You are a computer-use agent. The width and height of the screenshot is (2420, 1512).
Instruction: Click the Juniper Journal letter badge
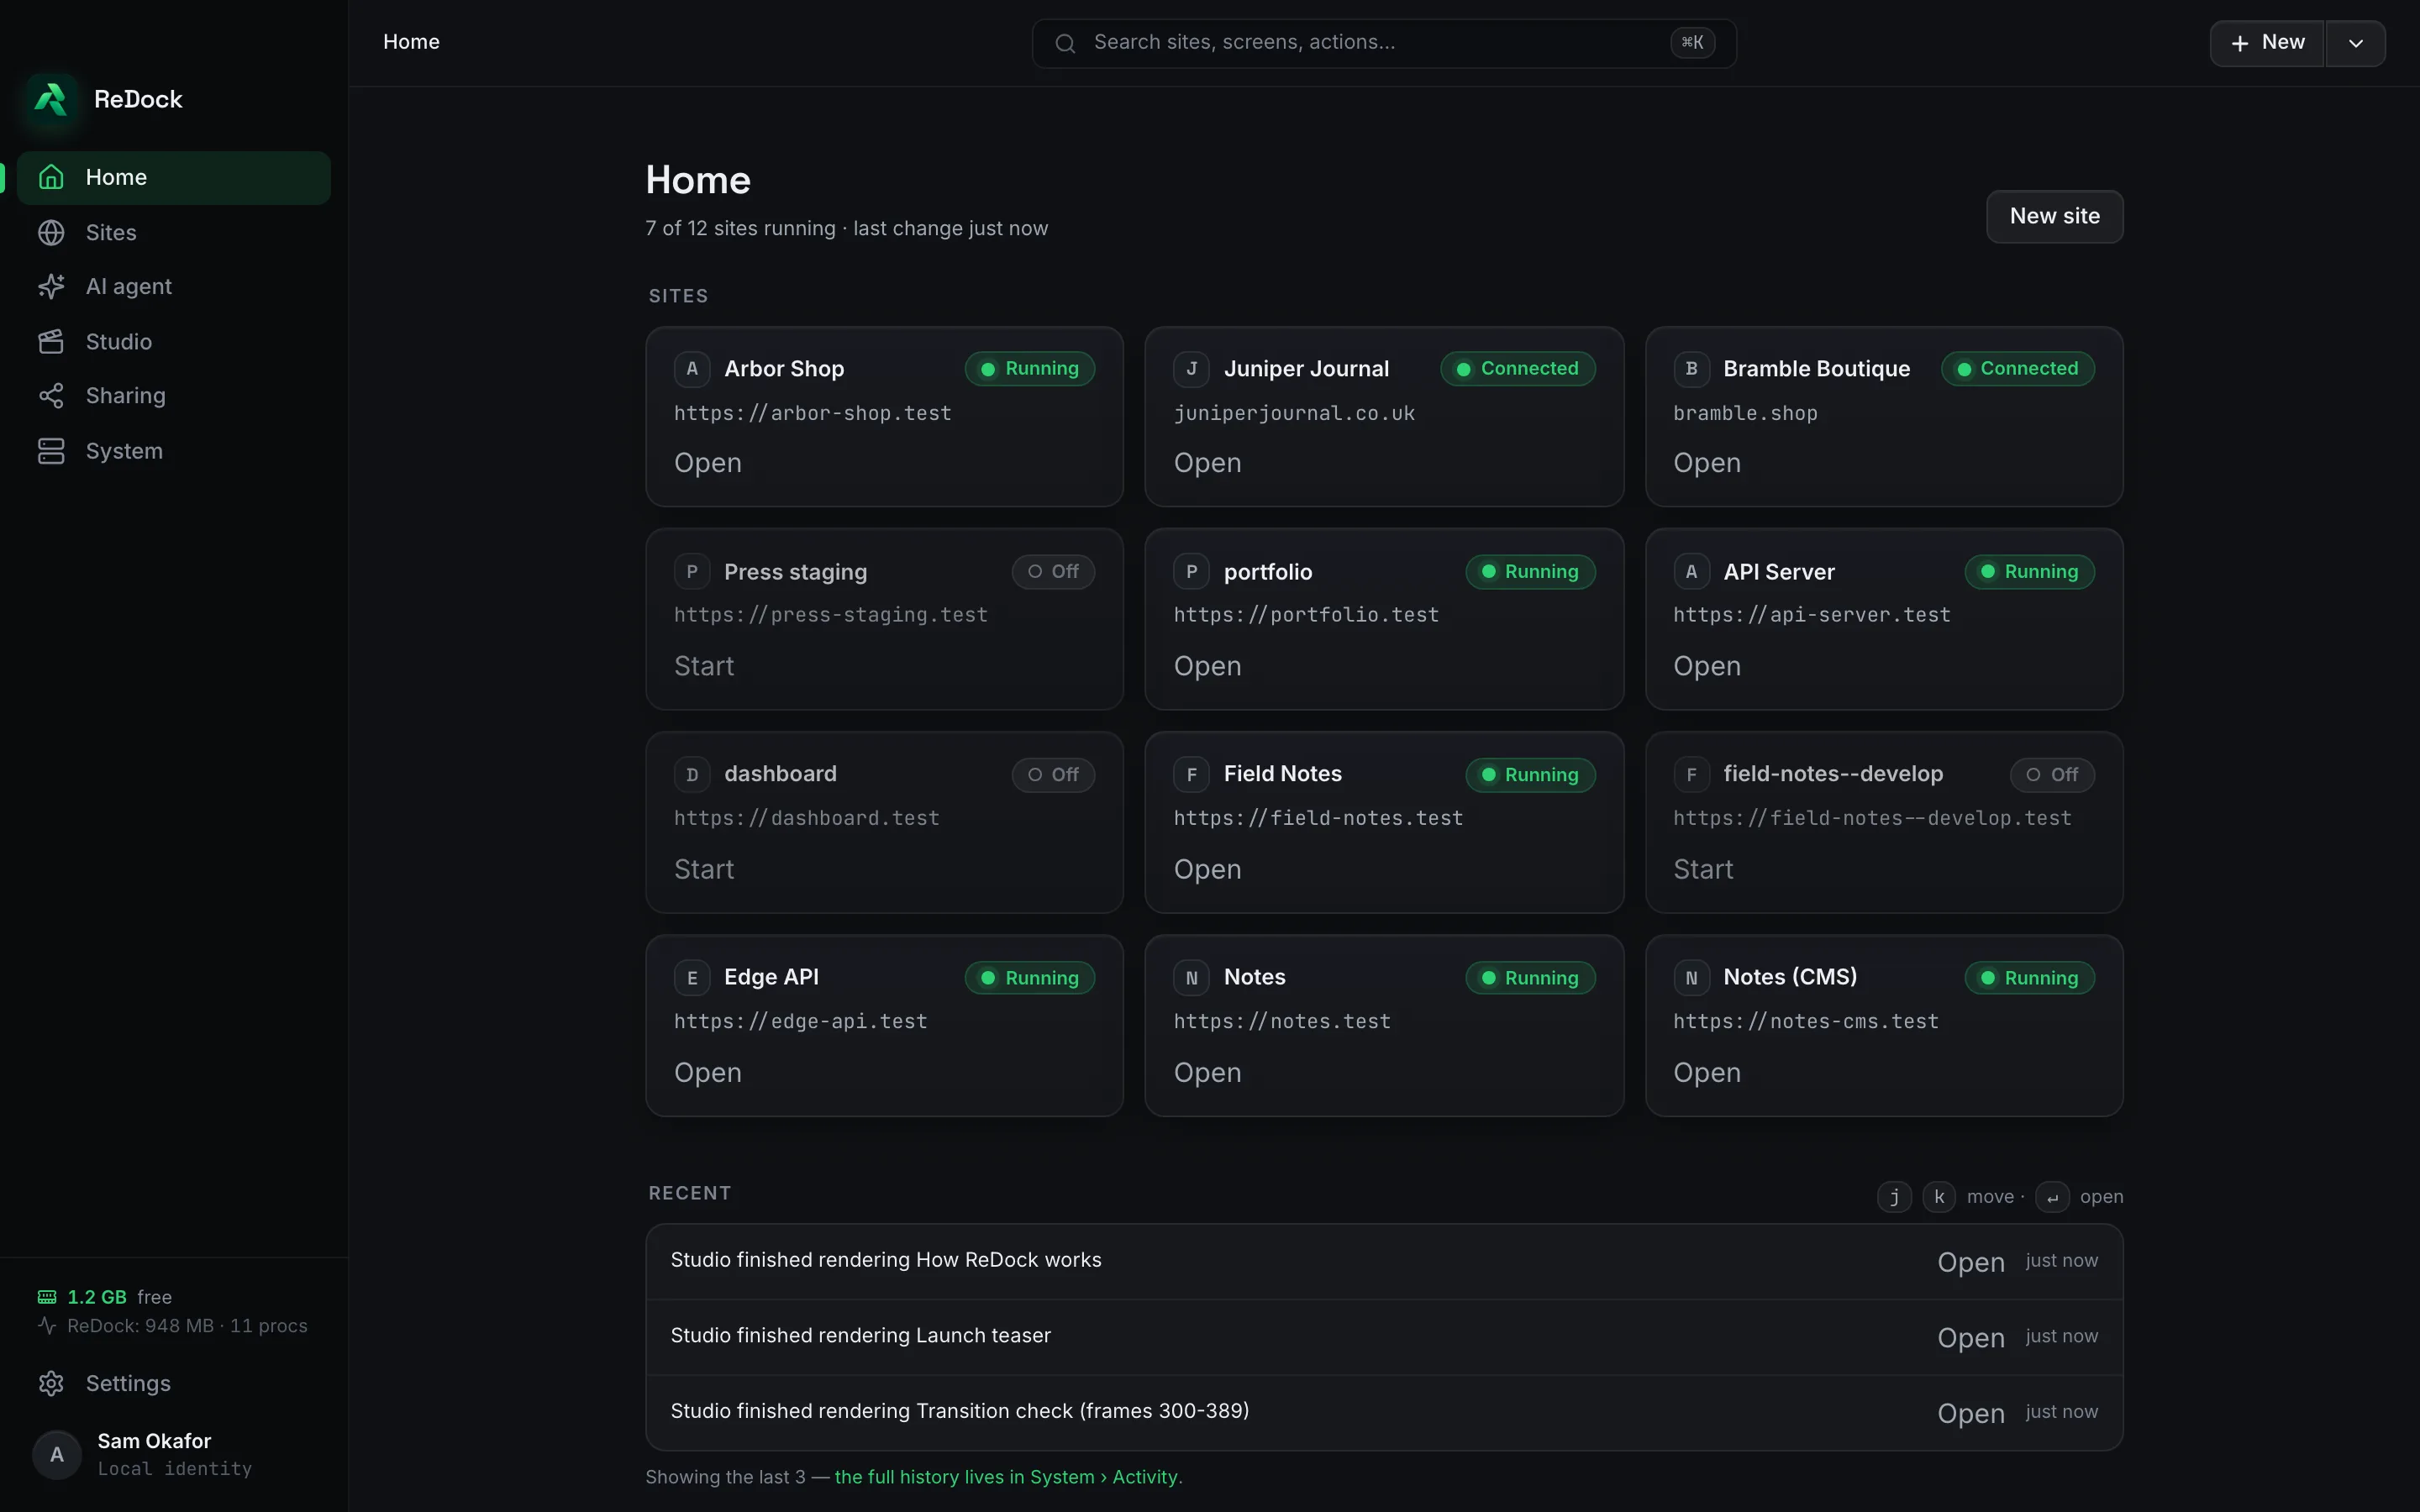(1191, 369)
